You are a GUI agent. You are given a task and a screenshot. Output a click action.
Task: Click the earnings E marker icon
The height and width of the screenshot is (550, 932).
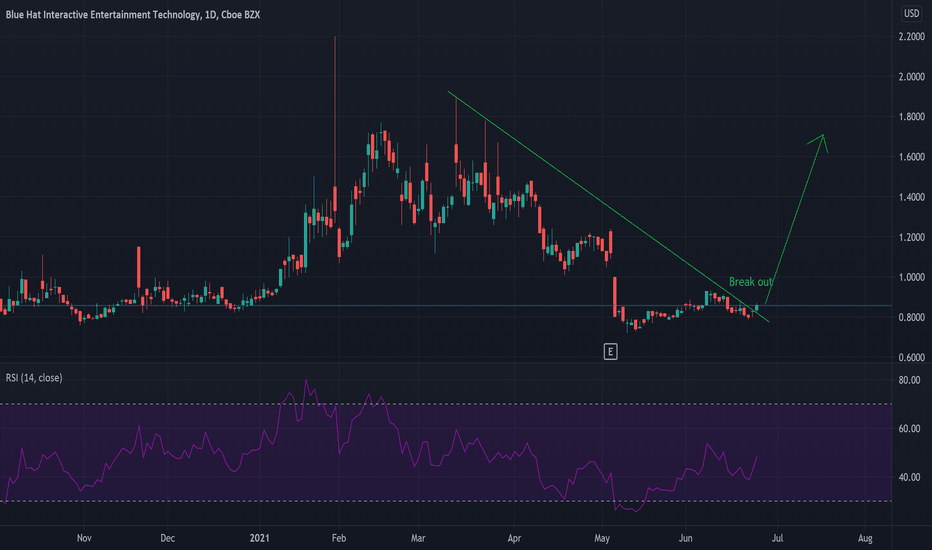pyautogui.click(x=610, y=352)
